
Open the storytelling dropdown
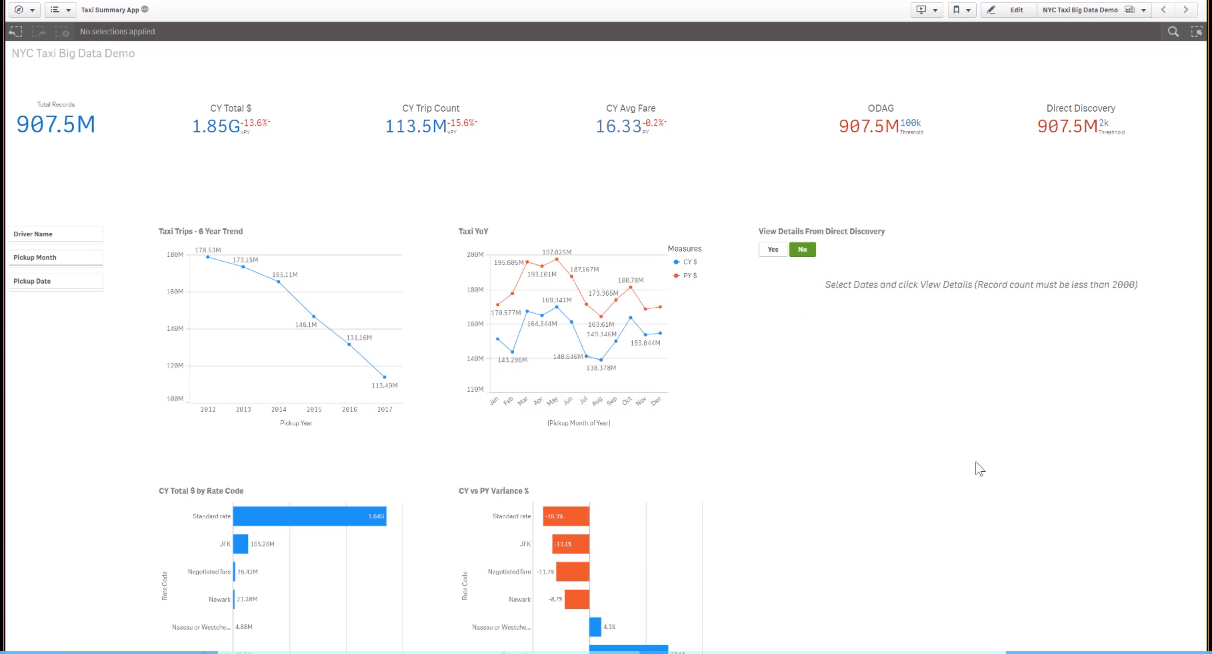point(927,9)
